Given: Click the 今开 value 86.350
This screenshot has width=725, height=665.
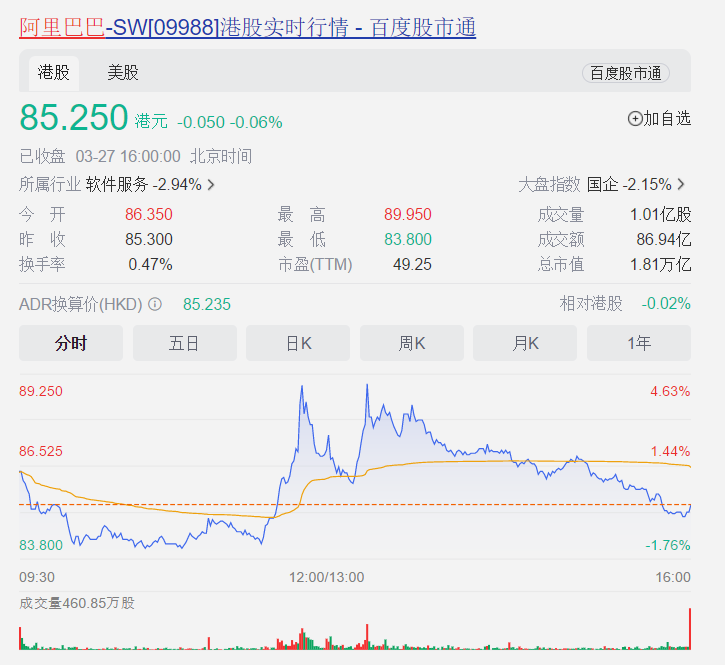Looking at the screenshot, I should [148, 215].
